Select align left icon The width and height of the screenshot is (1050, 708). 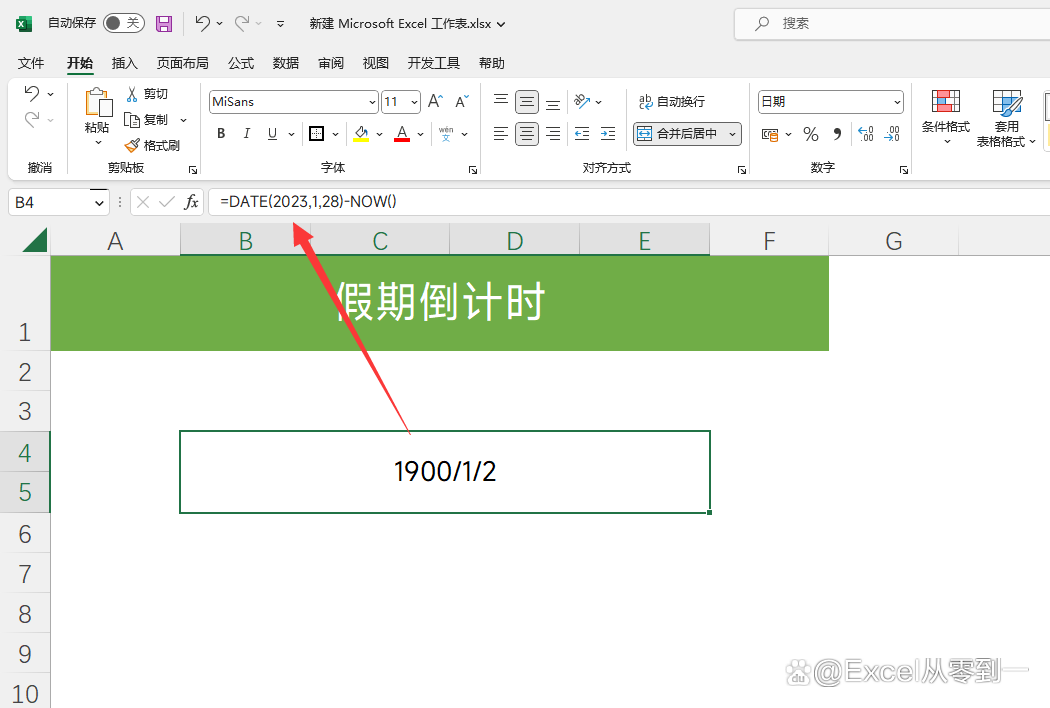[x=501, y=134]
